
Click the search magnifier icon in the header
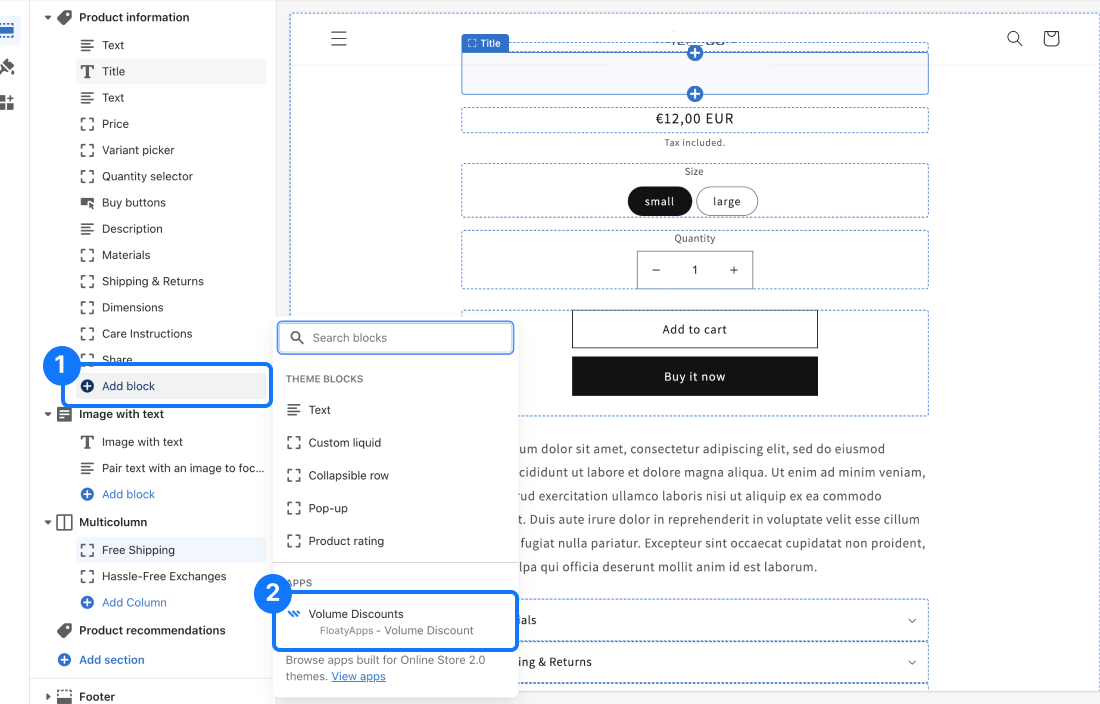[x=1014, y=39]
